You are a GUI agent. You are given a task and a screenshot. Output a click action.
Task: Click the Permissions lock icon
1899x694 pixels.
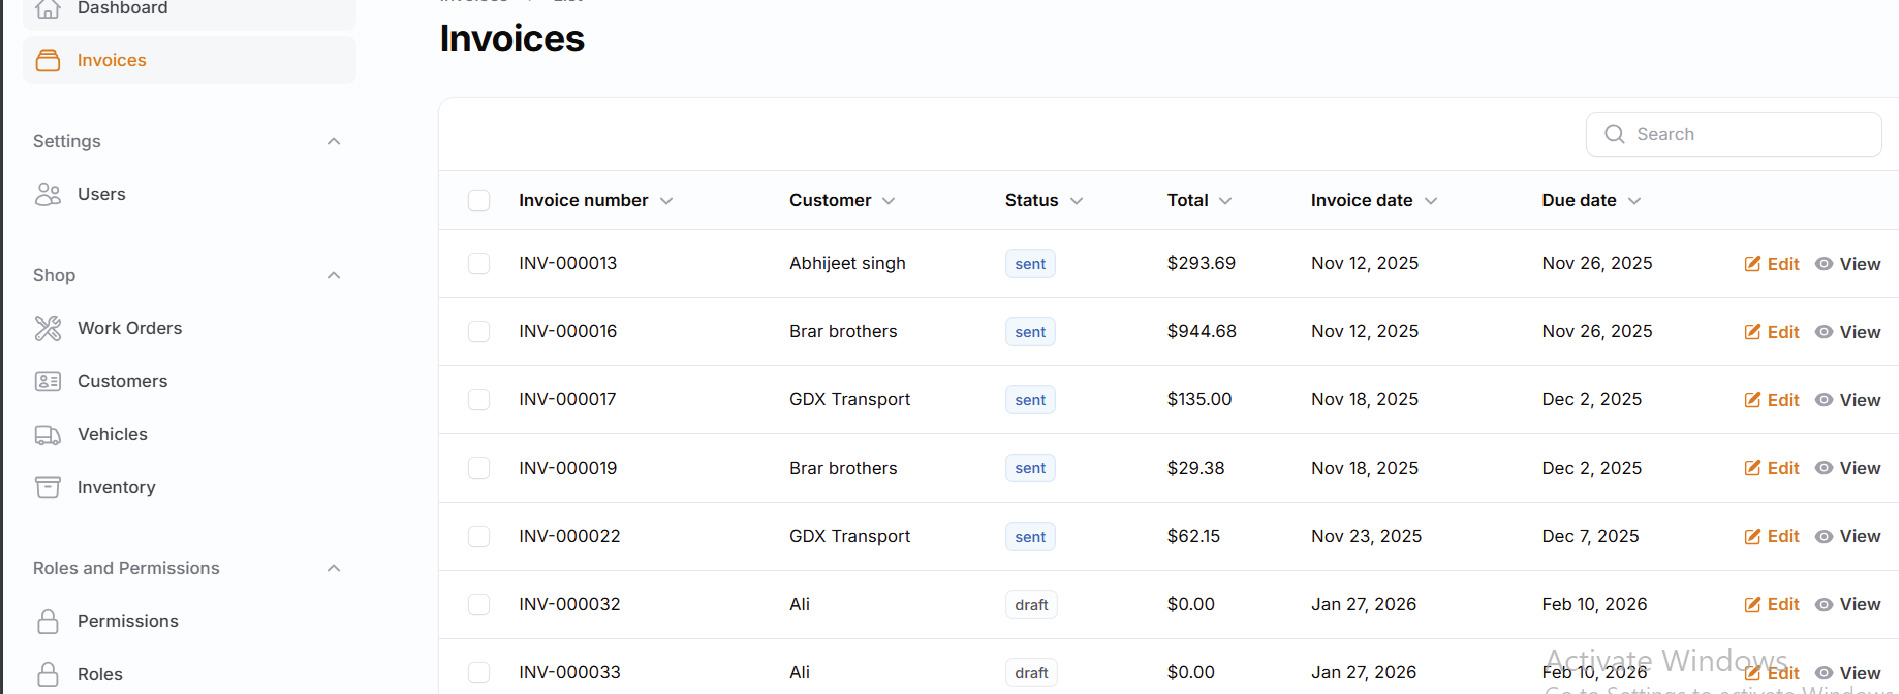[x=48, y=621]
